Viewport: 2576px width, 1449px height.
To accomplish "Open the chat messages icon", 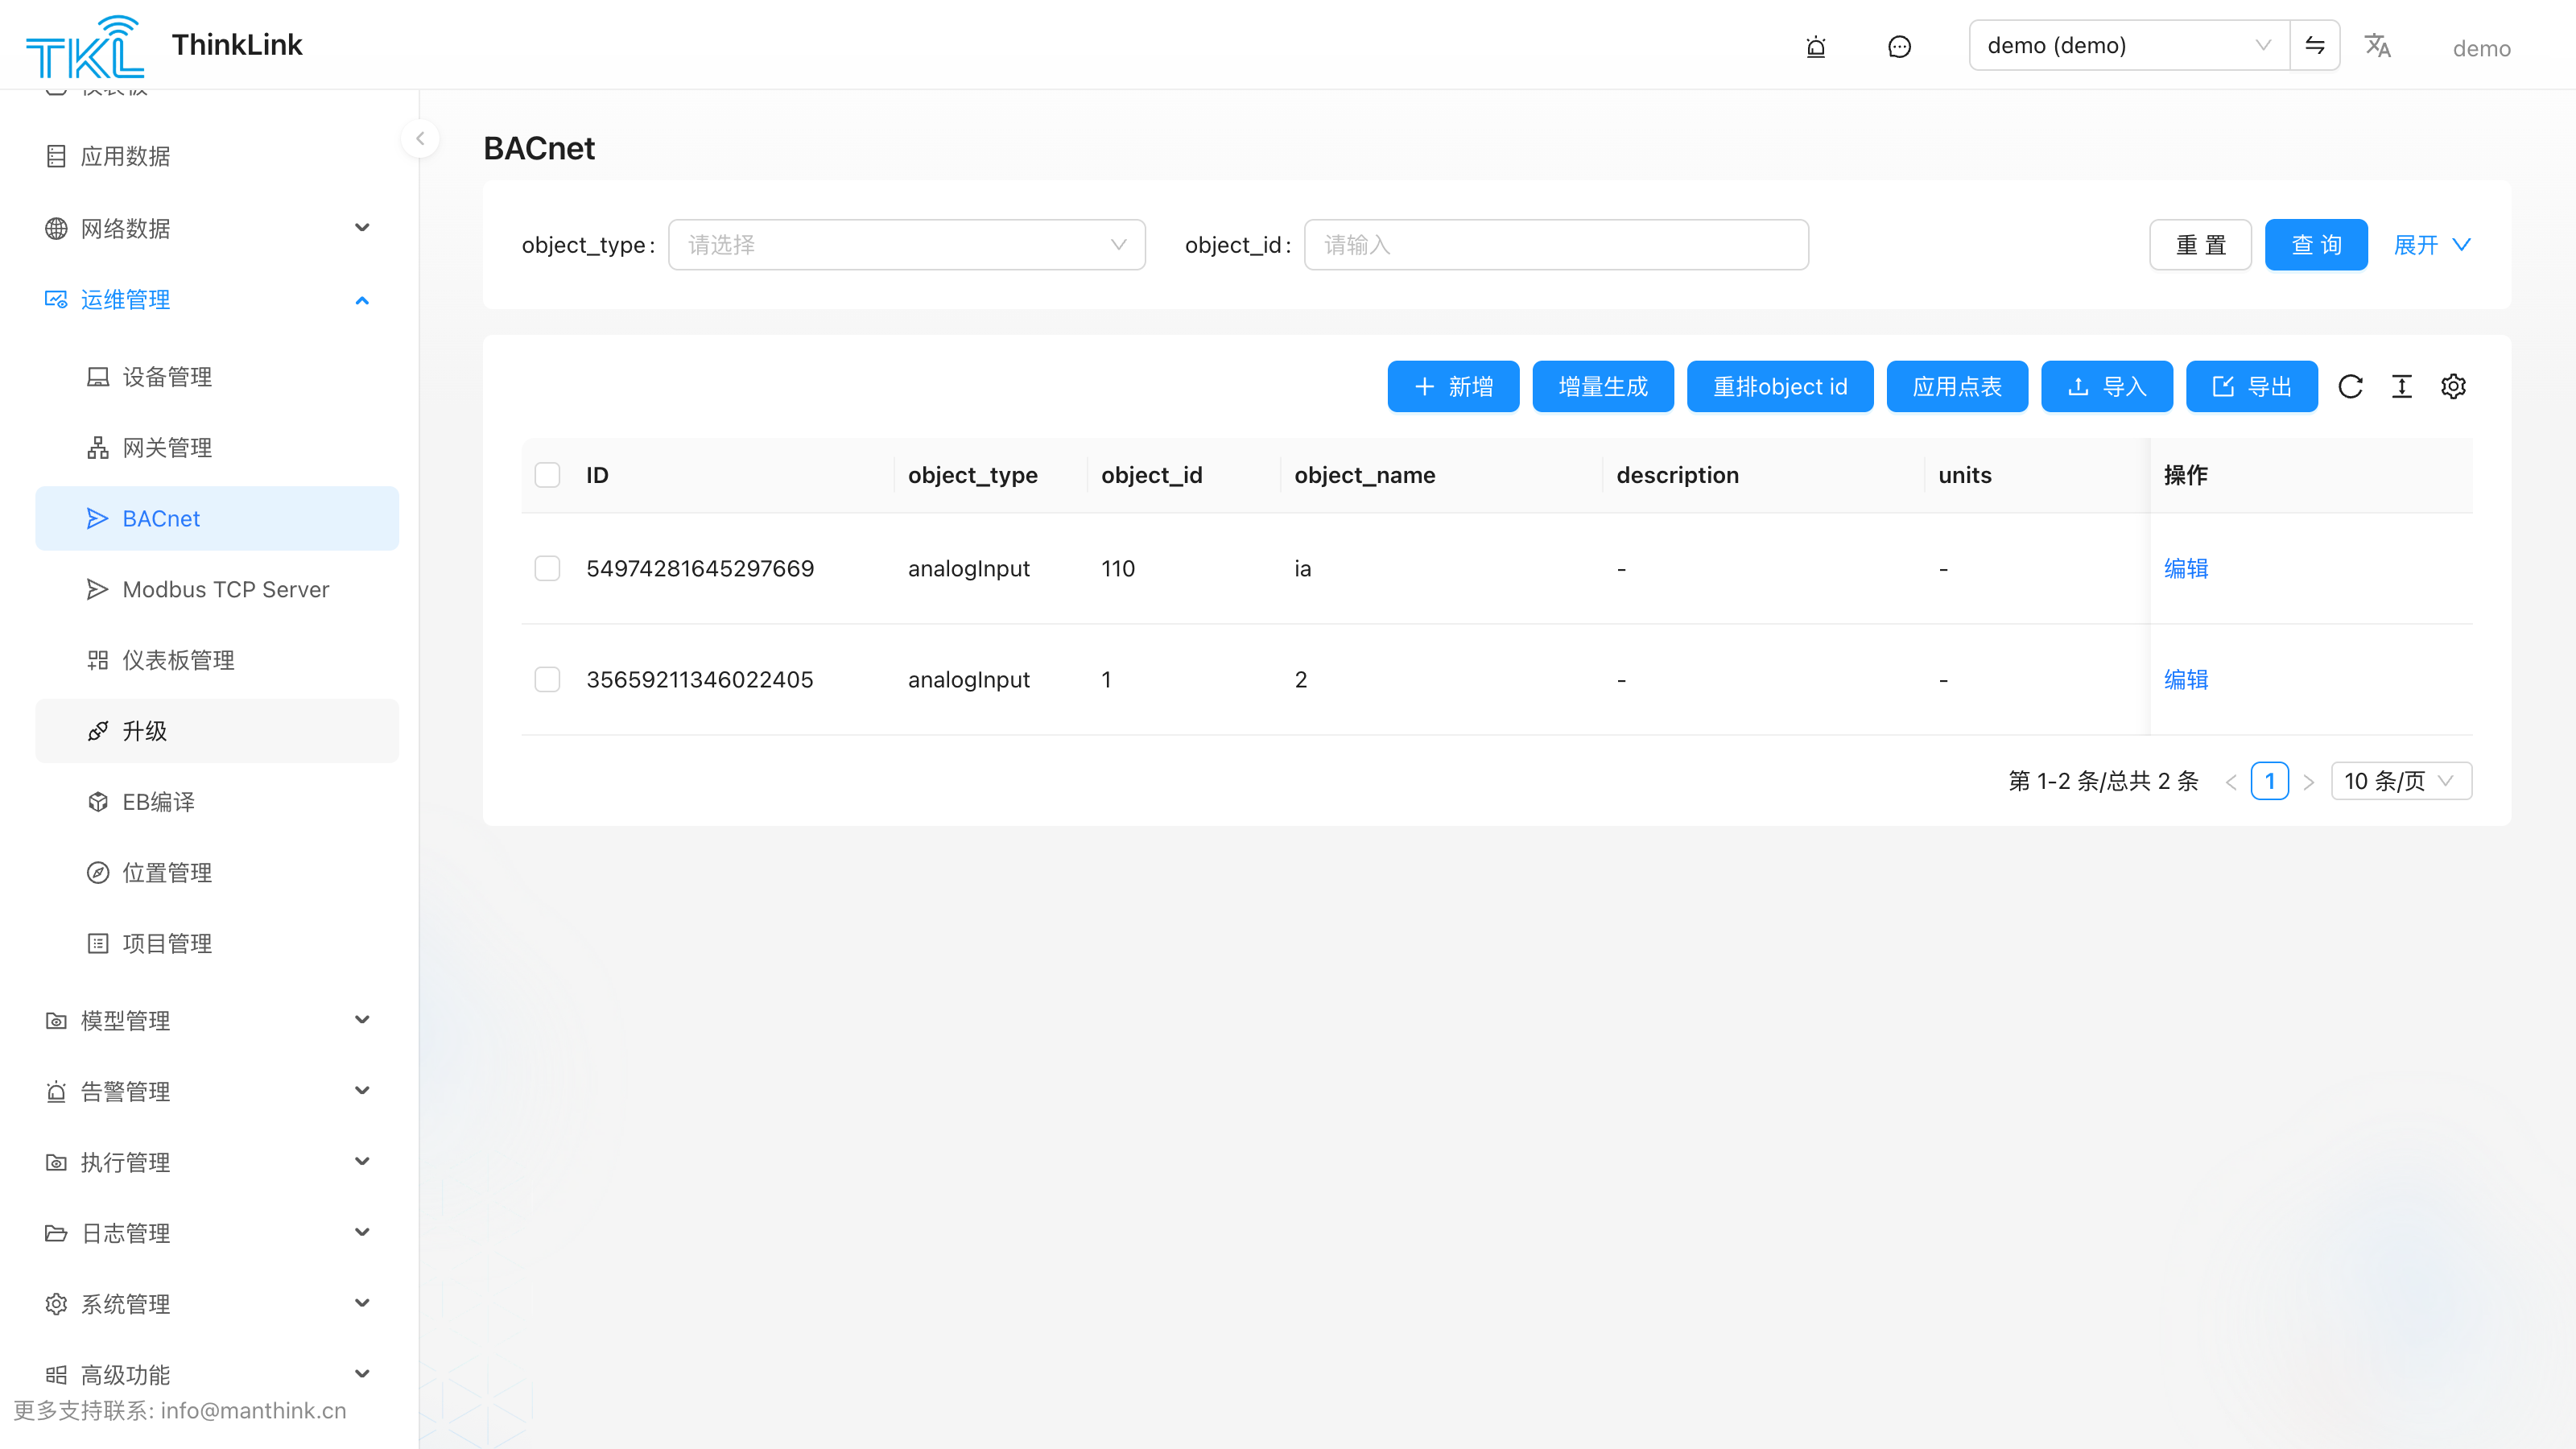I will click(1899, 46).
